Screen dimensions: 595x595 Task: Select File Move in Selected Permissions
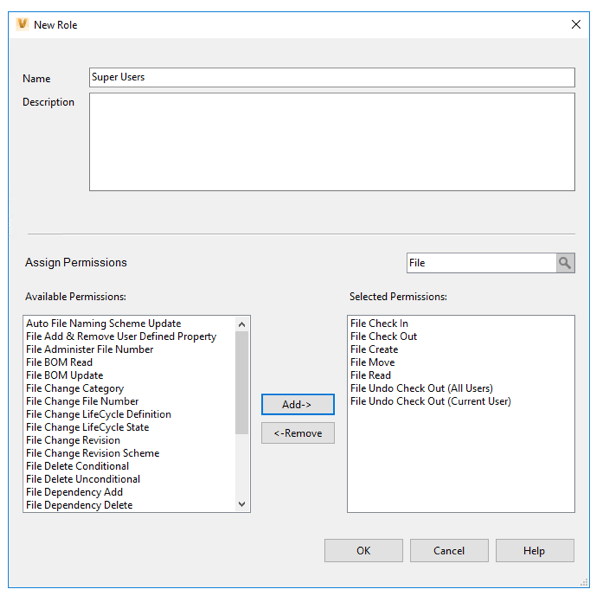372,362
